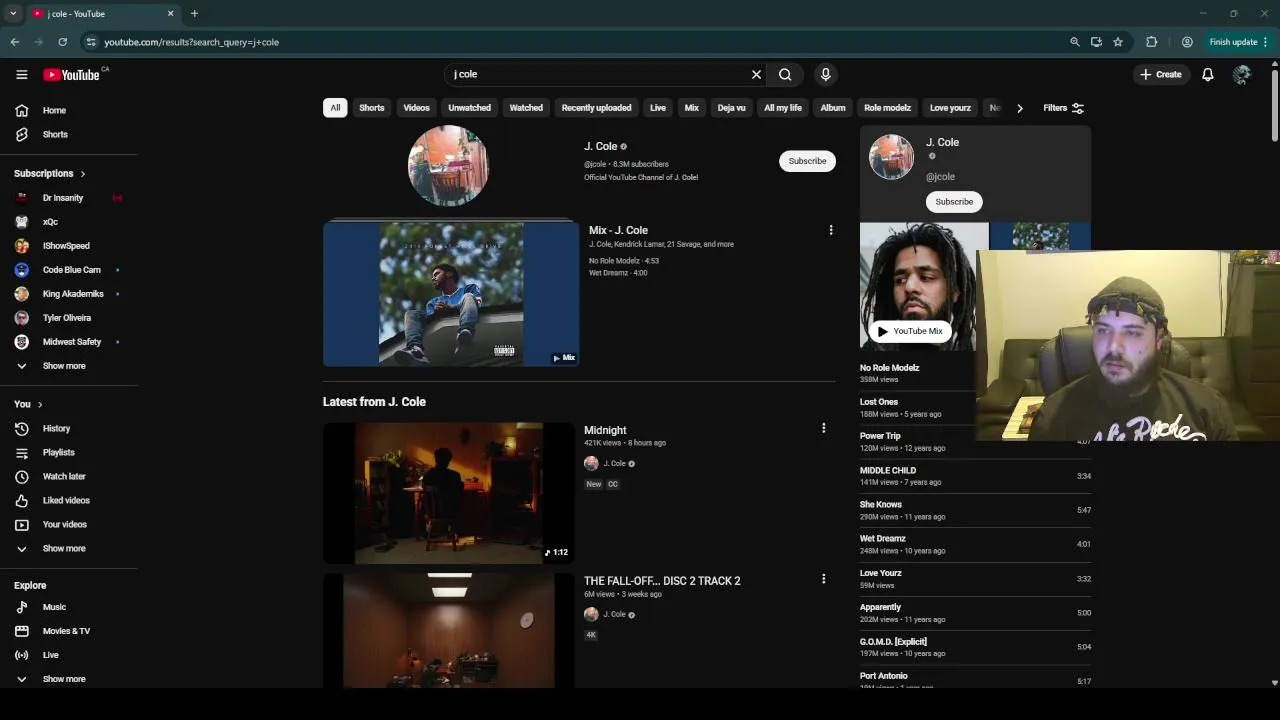Screen dimensions: 1280x720
Task: Play the YouTube Mix in side card
Action: click(x=909, y=331)
